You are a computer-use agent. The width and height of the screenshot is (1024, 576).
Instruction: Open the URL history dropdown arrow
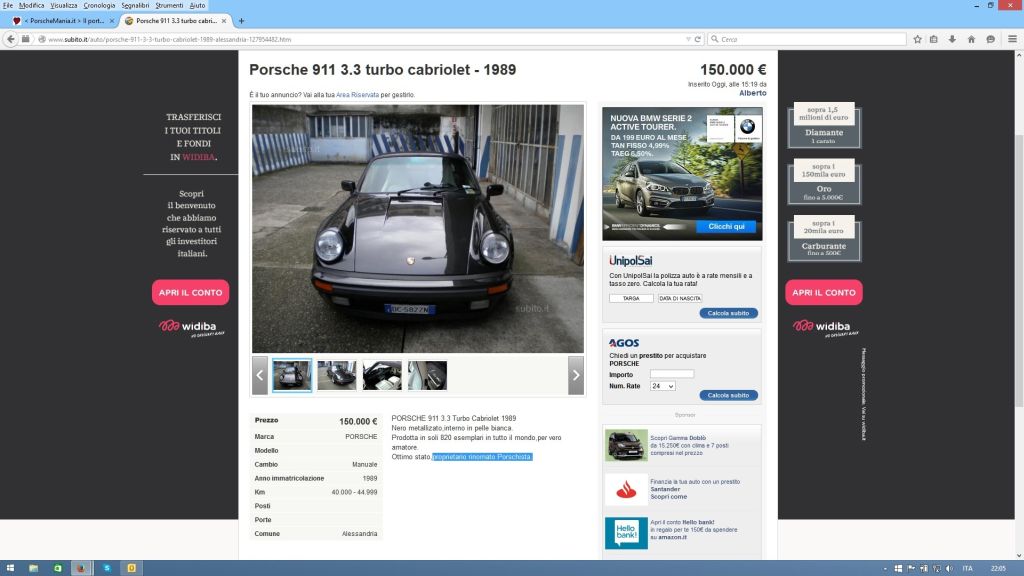click(x=688, y=39)
